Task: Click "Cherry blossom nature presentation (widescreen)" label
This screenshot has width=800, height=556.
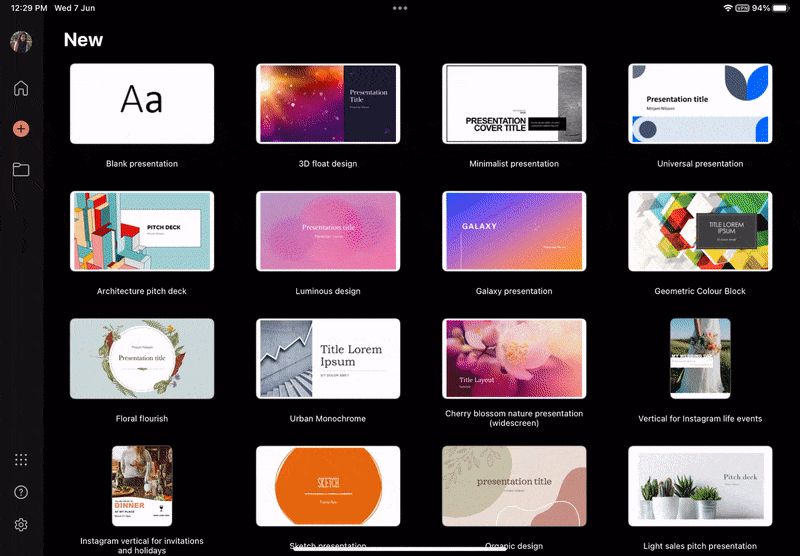Action: click(514, 418)
